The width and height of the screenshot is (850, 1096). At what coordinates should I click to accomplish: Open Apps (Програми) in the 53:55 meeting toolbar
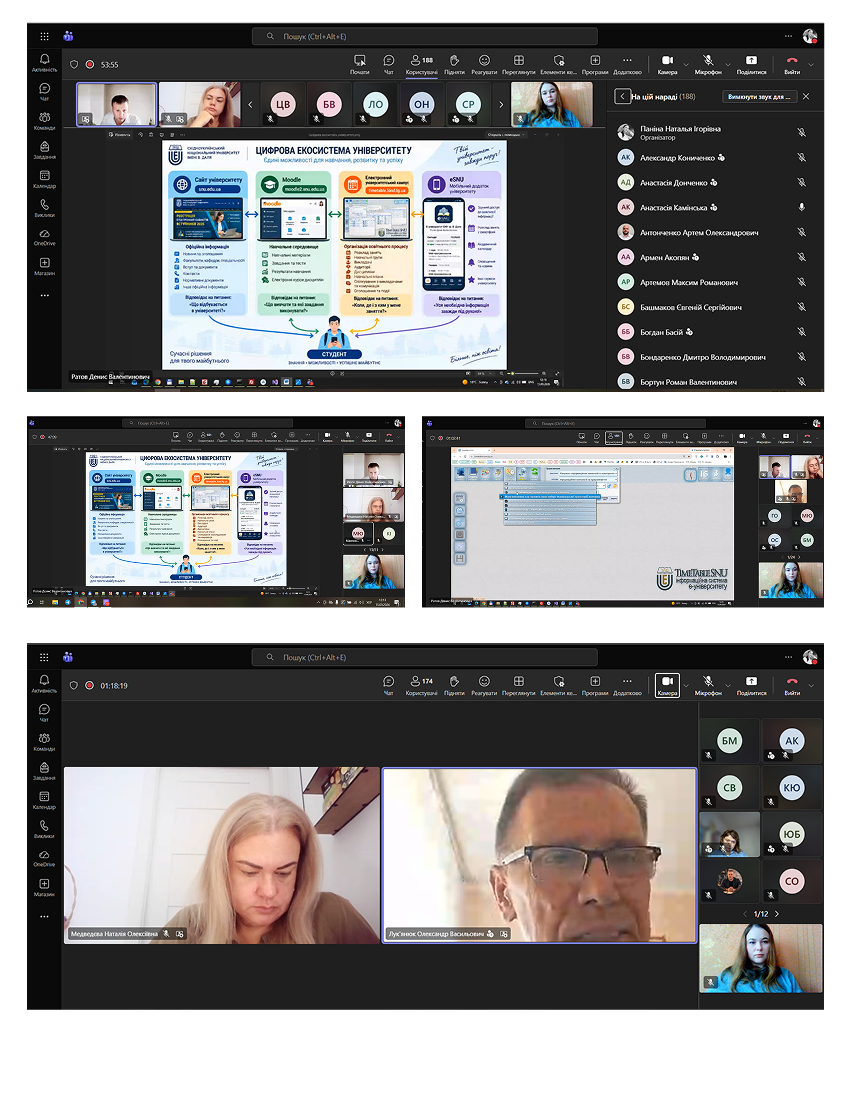[595, 64]
